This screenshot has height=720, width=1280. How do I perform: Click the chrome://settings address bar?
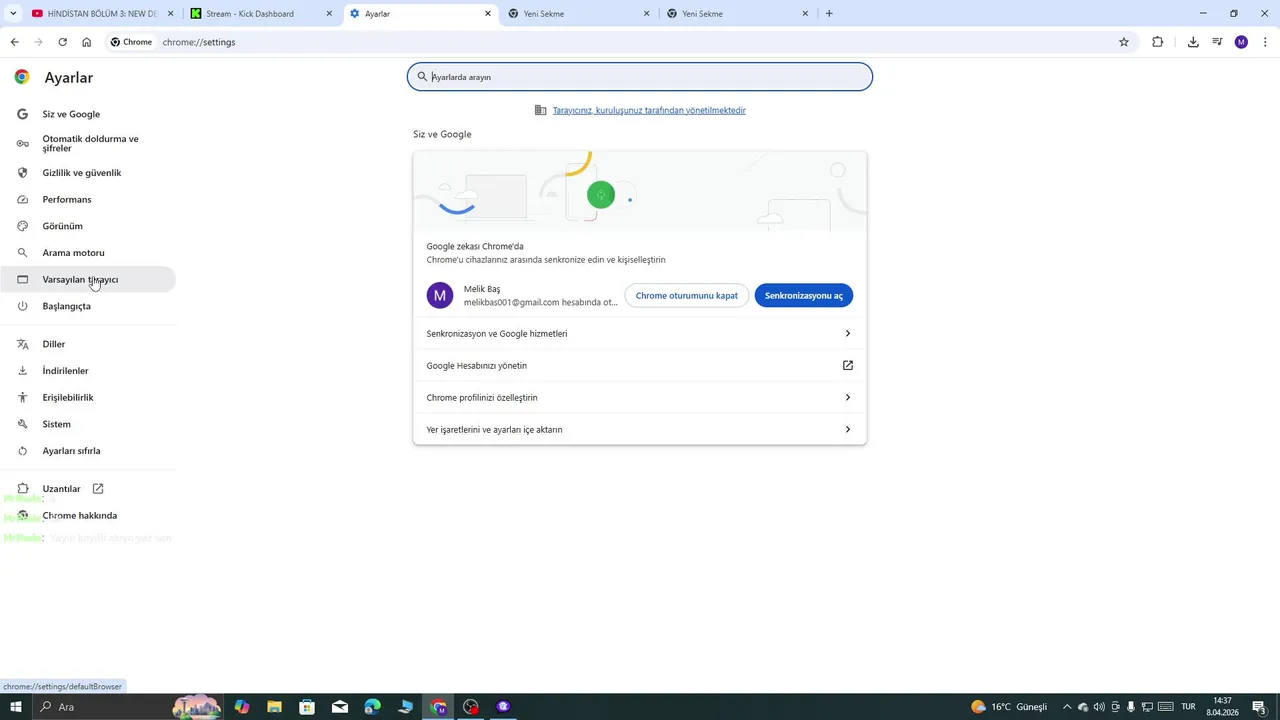pos(630,42)
